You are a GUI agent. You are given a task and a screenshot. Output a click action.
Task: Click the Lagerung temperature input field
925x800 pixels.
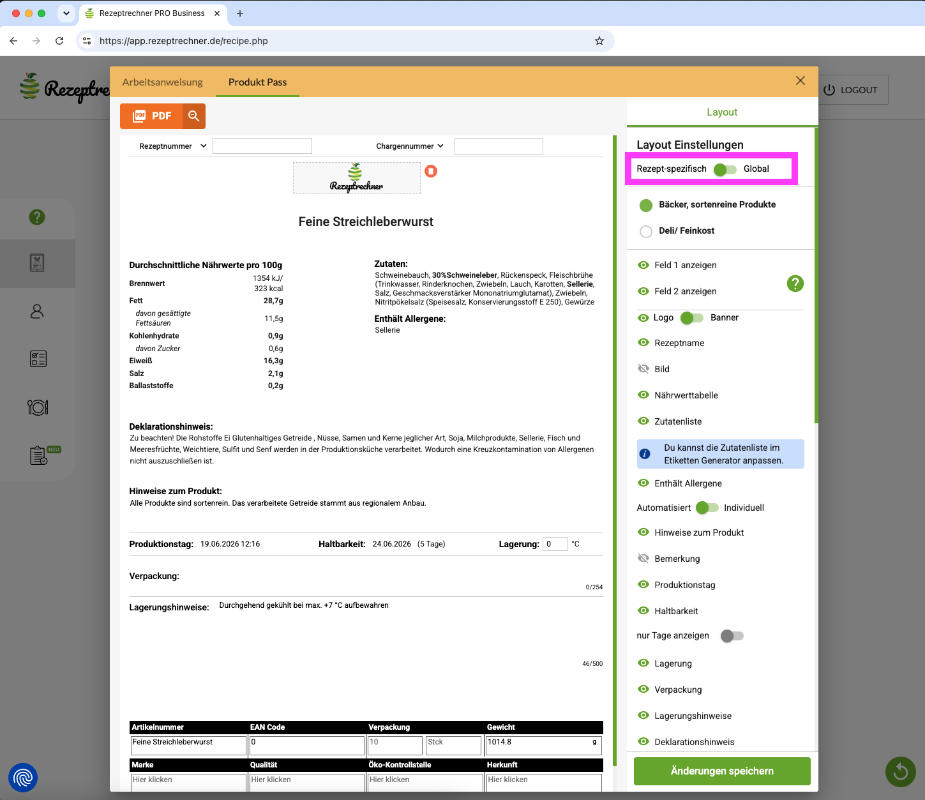click(555, 544)
